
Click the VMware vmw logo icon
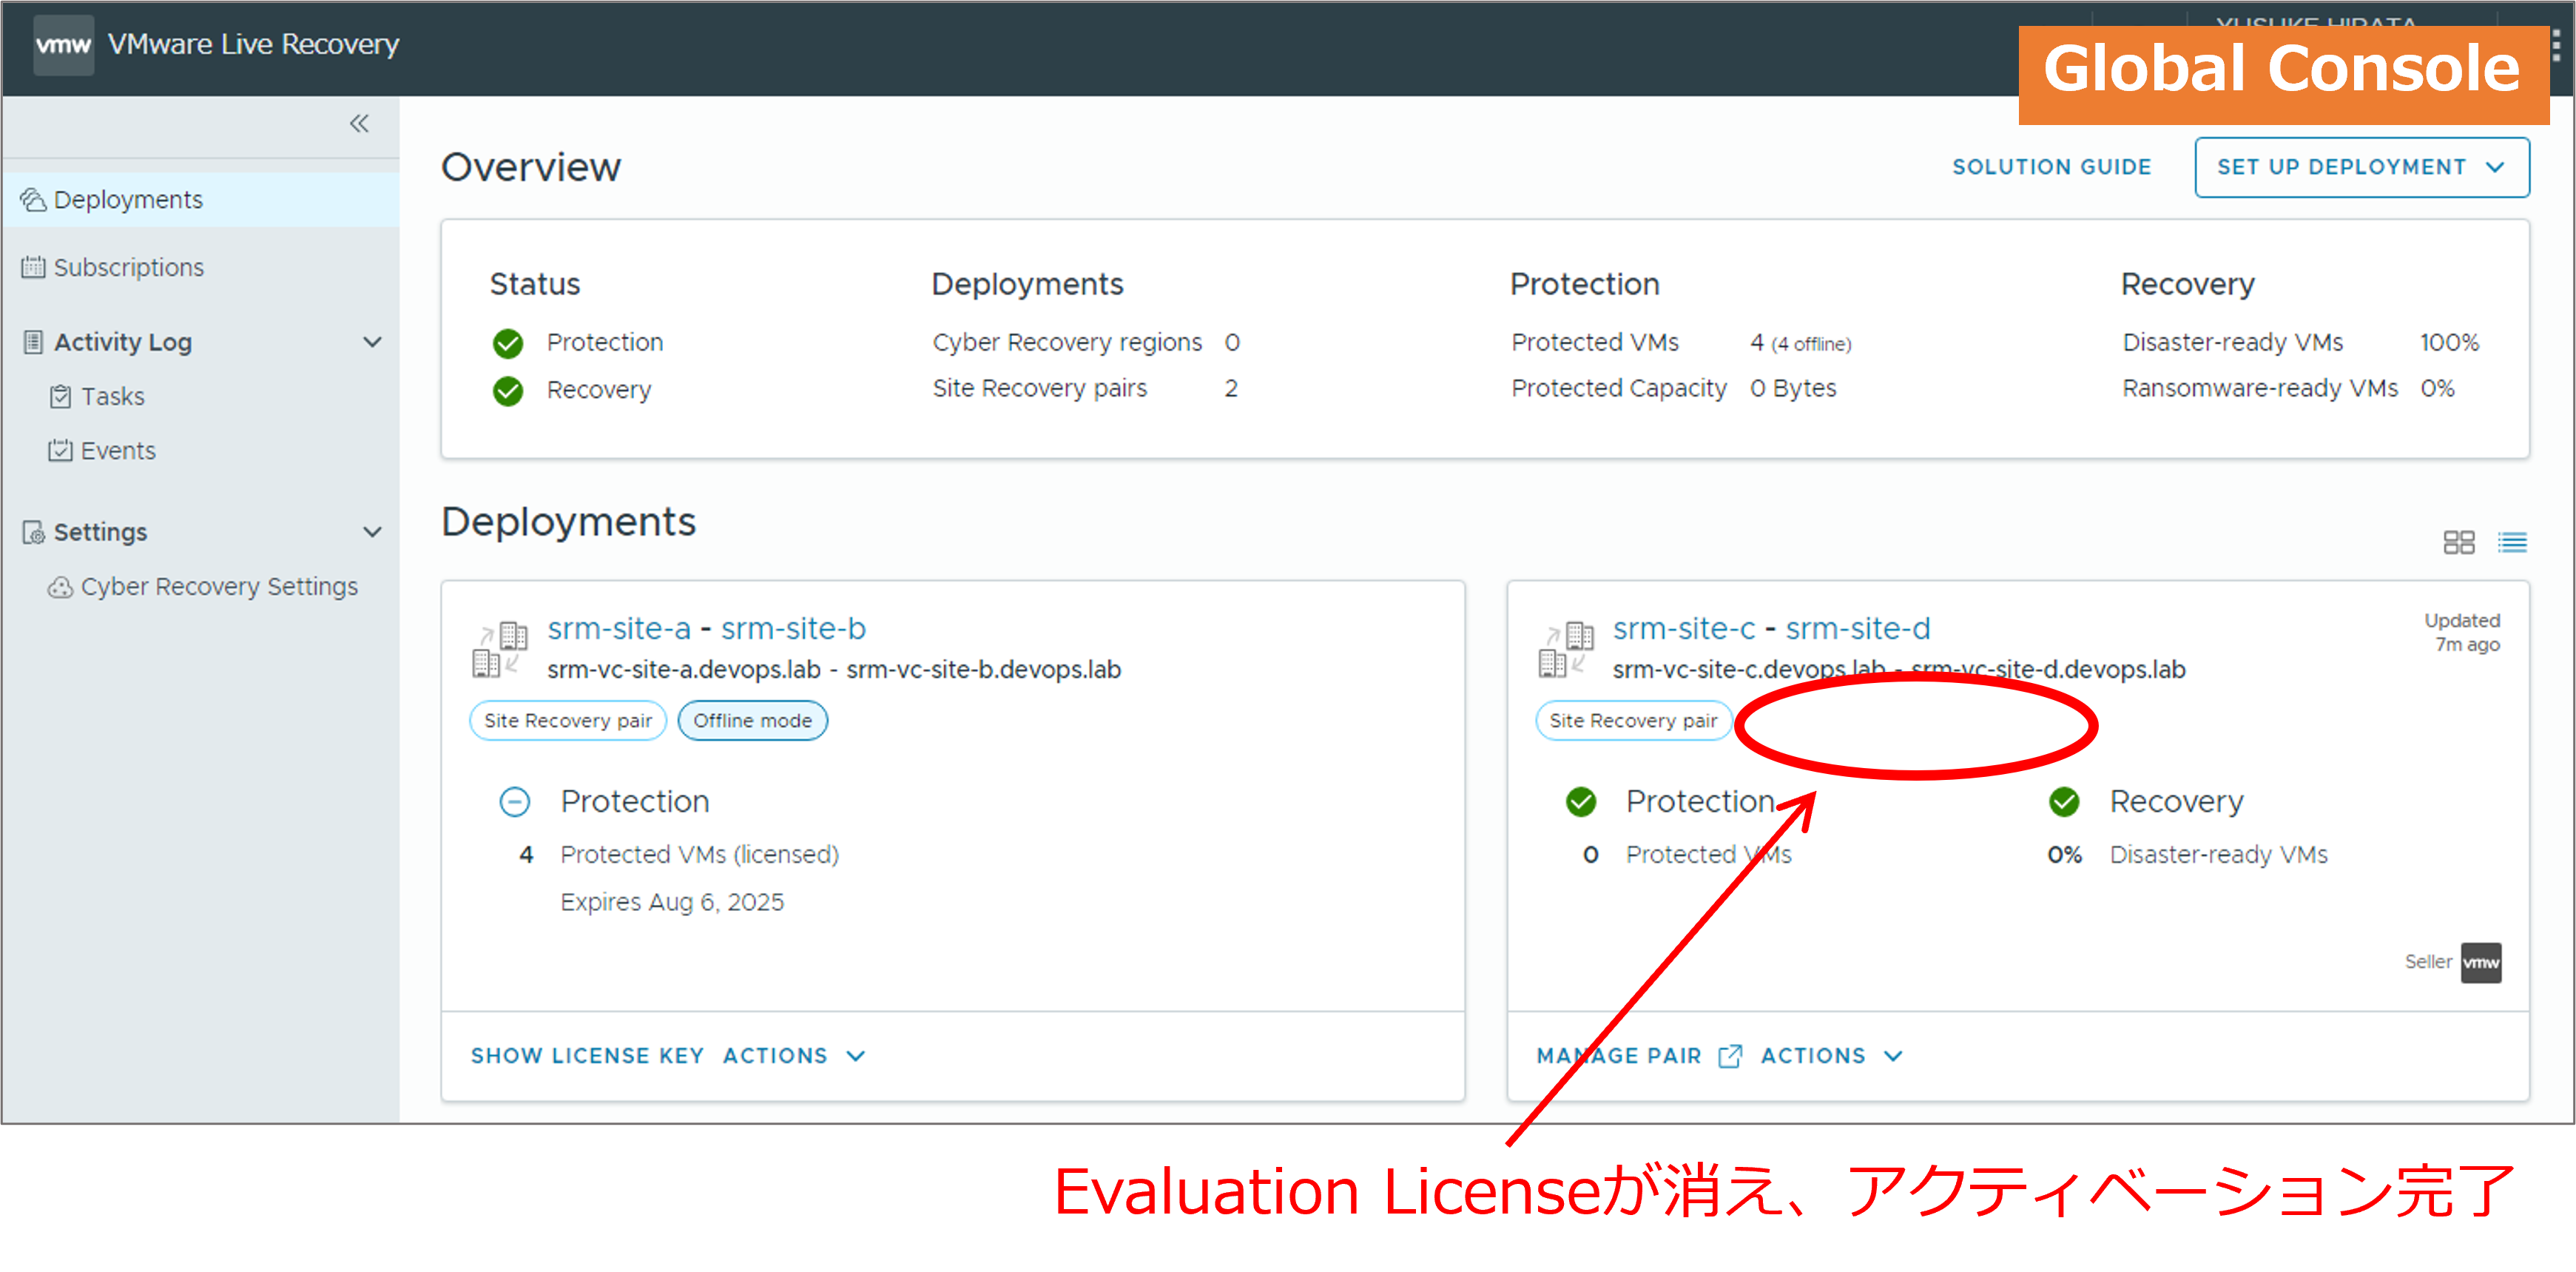(63, 45)
